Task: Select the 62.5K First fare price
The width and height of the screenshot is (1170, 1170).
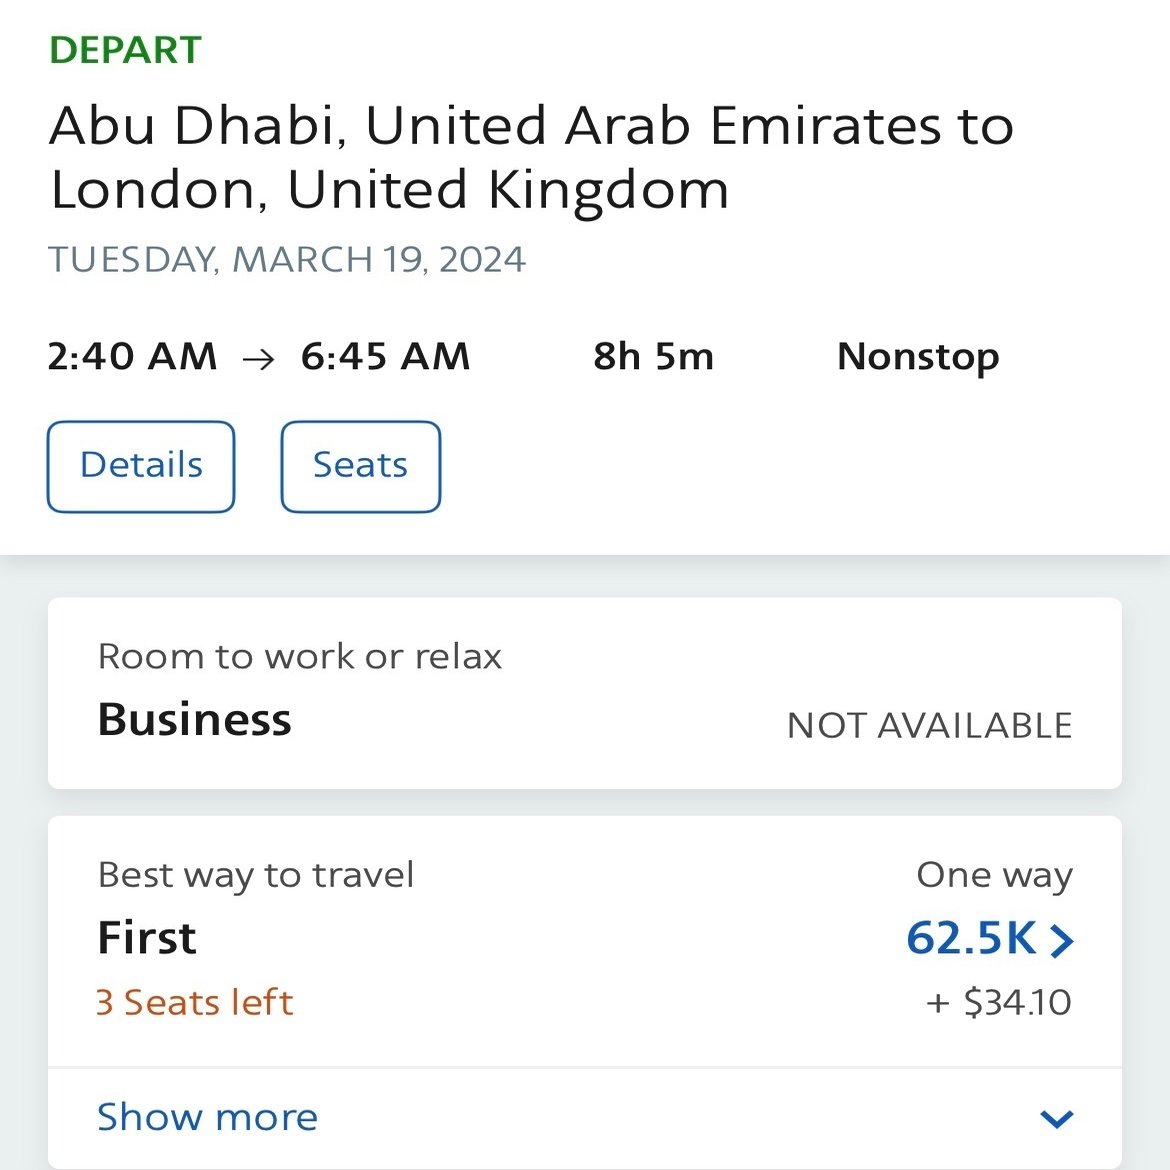Action: point(972,938)
